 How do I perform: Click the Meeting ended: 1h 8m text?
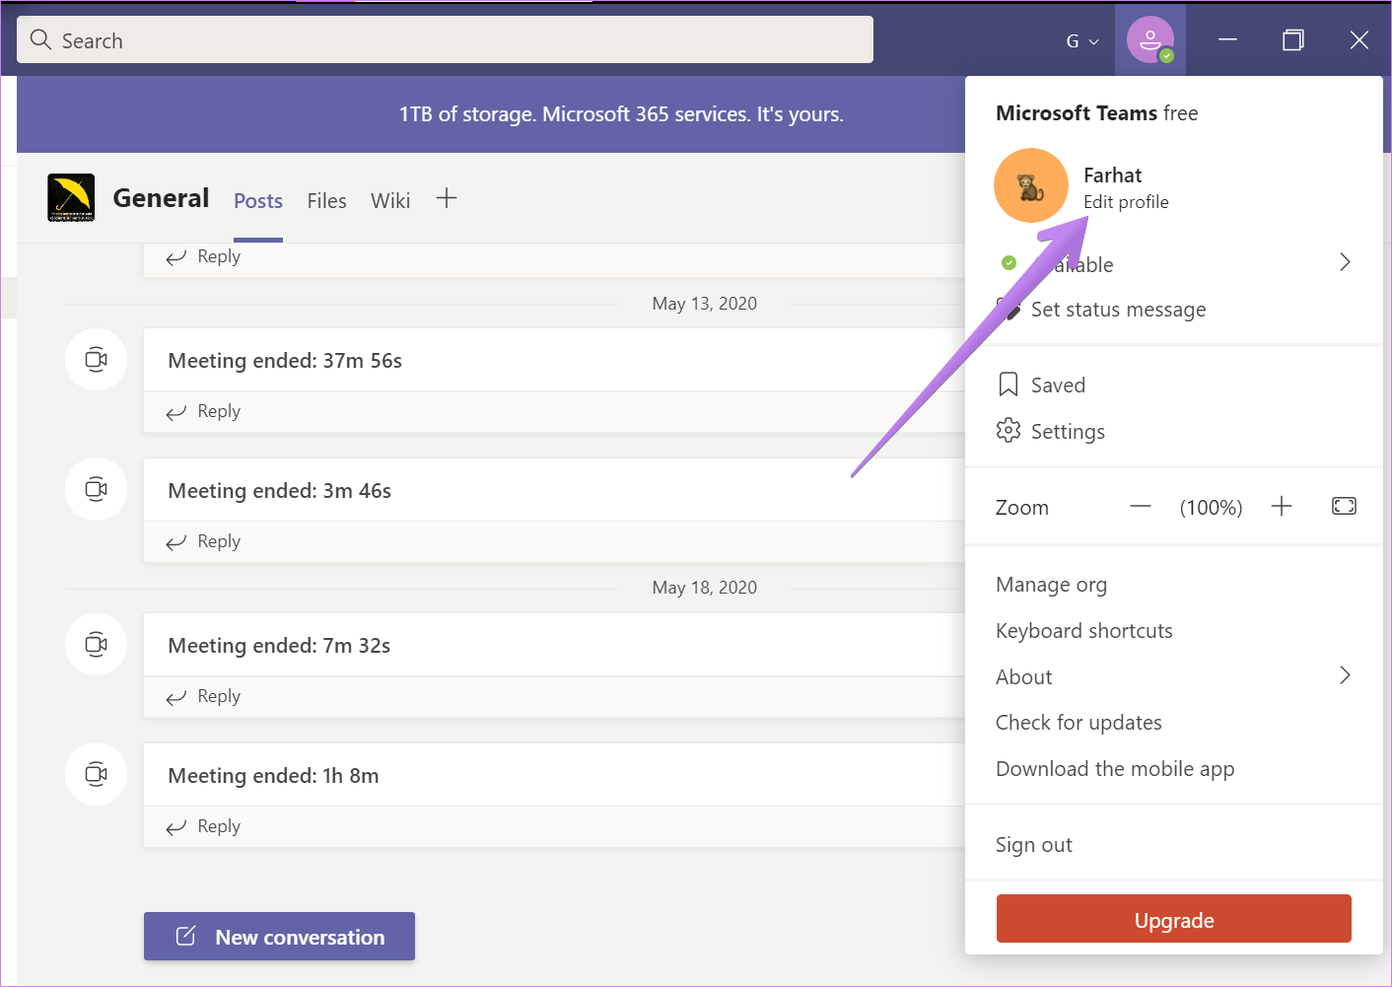[273, 776]
